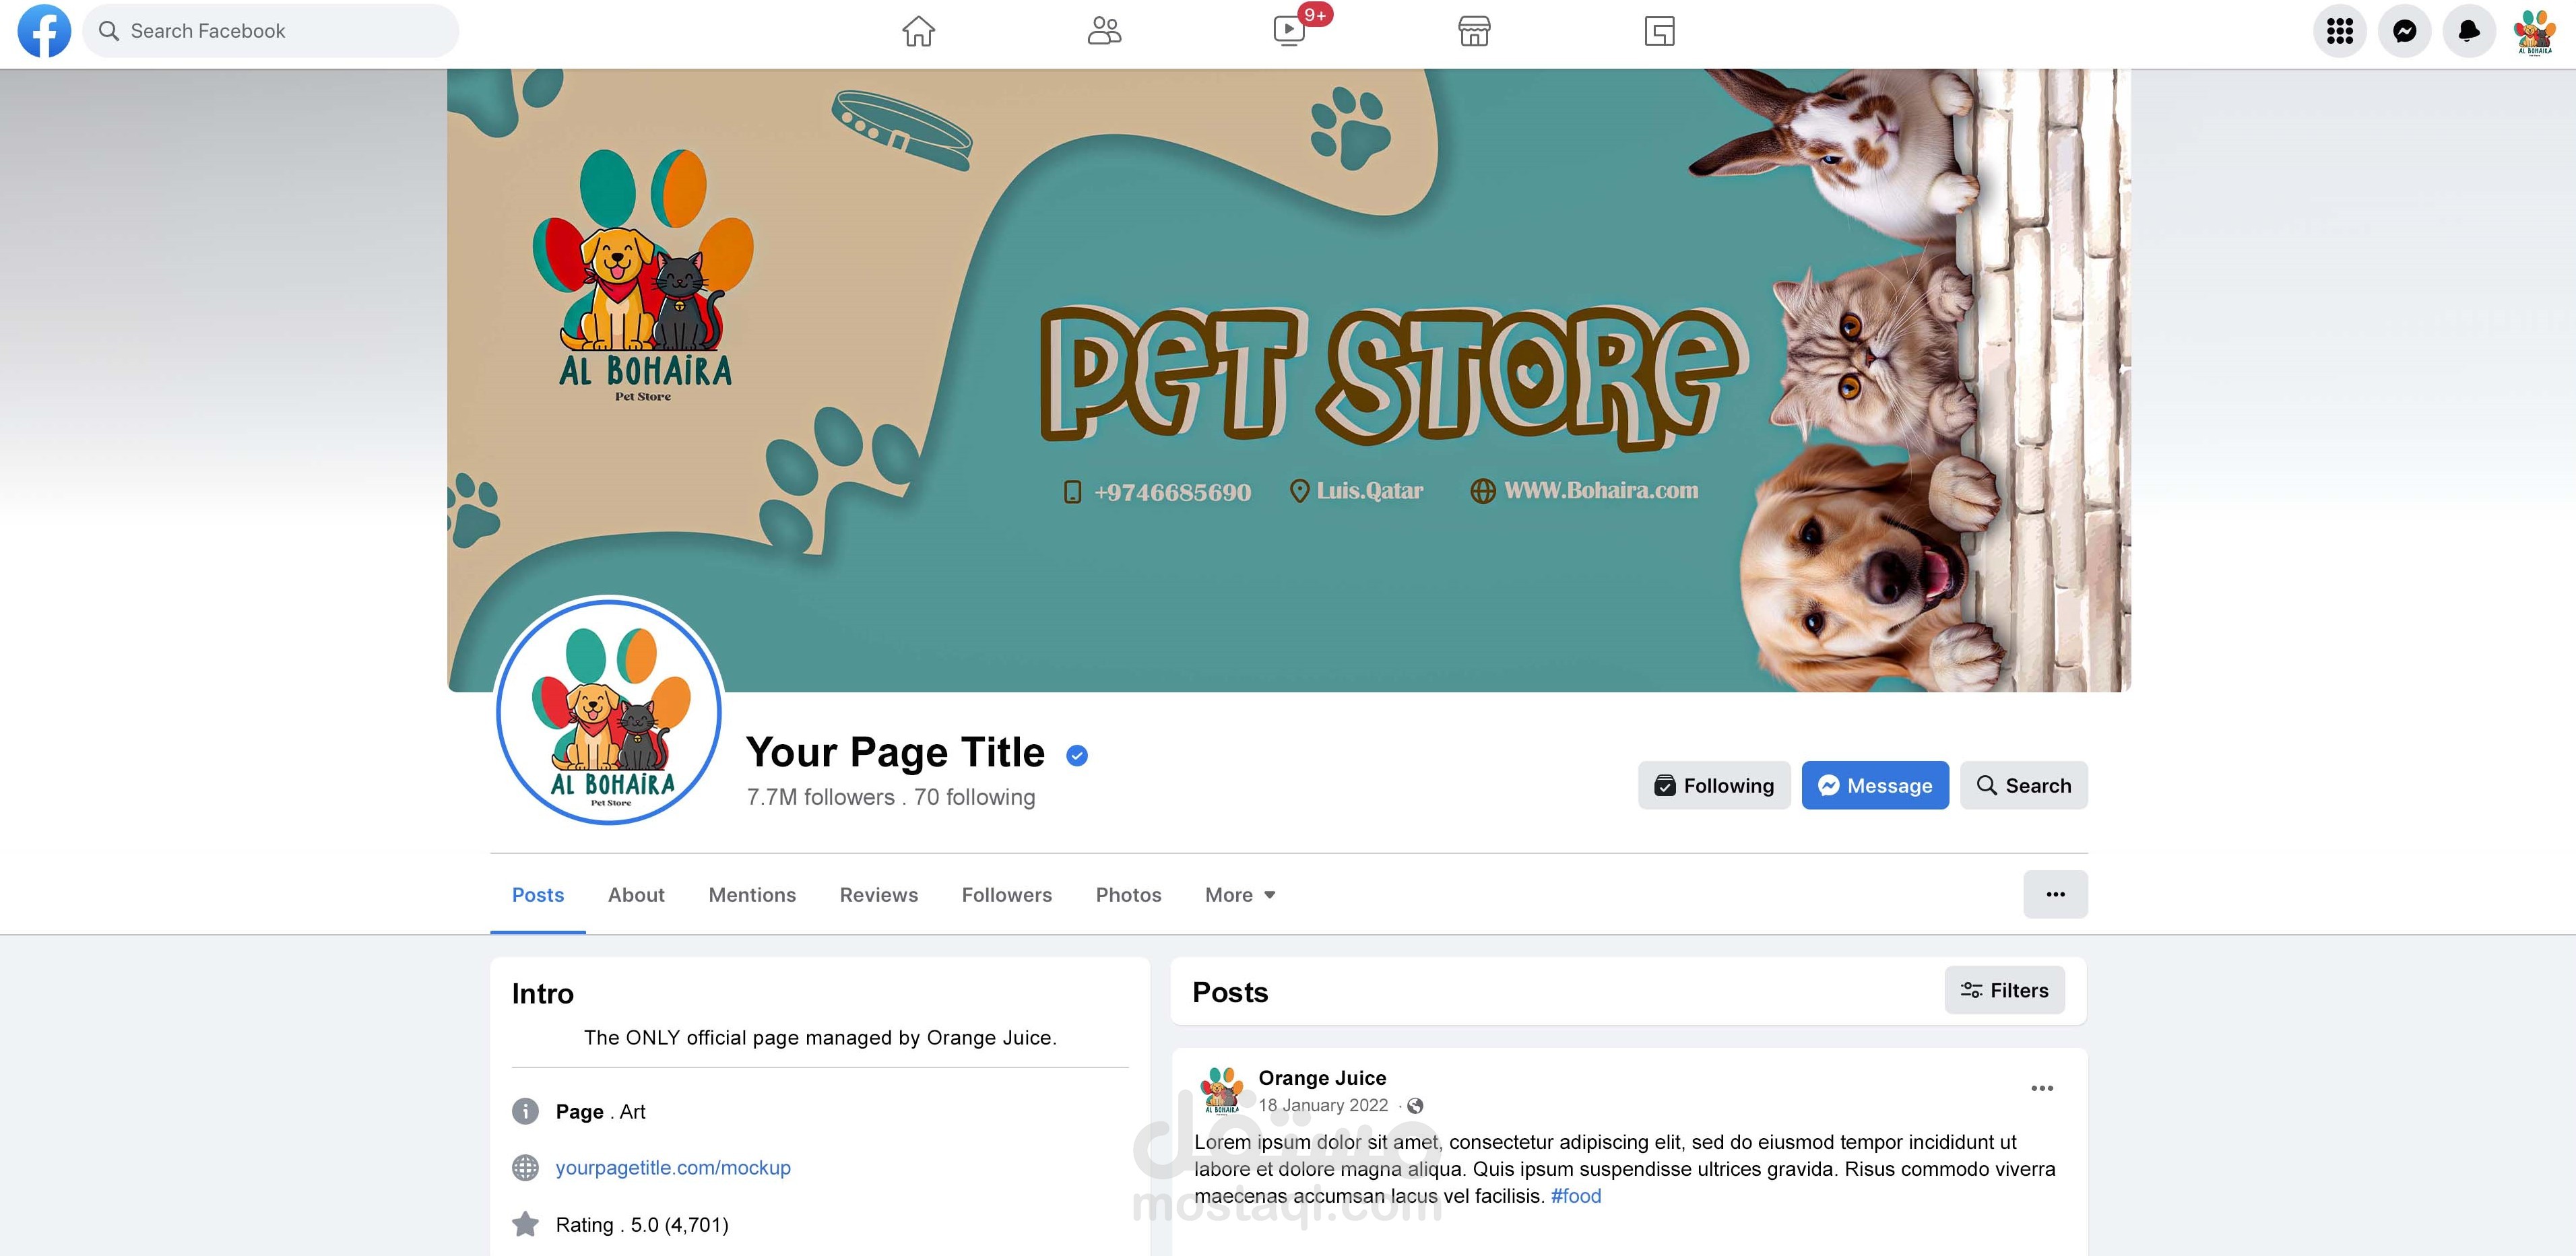Open the nine-dot menu grid icon
This screenshot has height=1256, width=2576.
pyautogui.click(x=2340, y=31)
